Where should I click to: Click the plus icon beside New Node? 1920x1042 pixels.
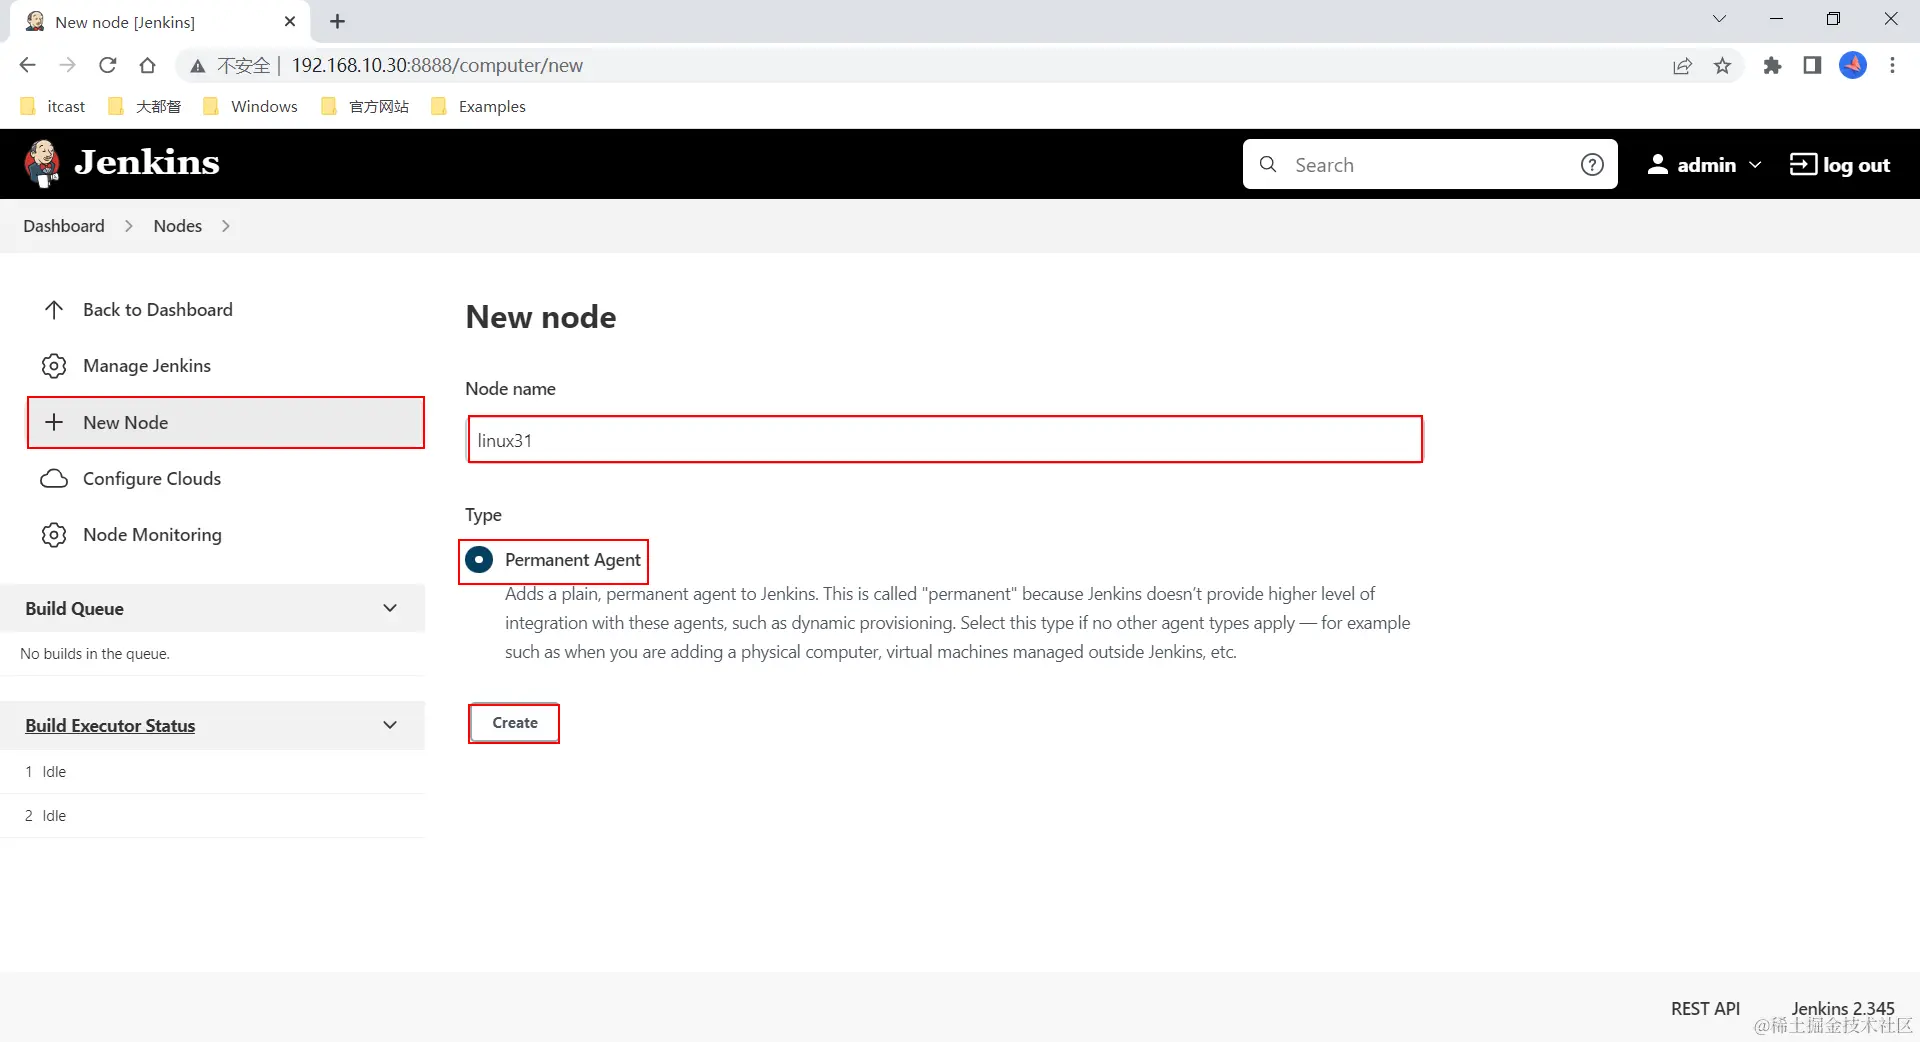(x=54, y=422)
